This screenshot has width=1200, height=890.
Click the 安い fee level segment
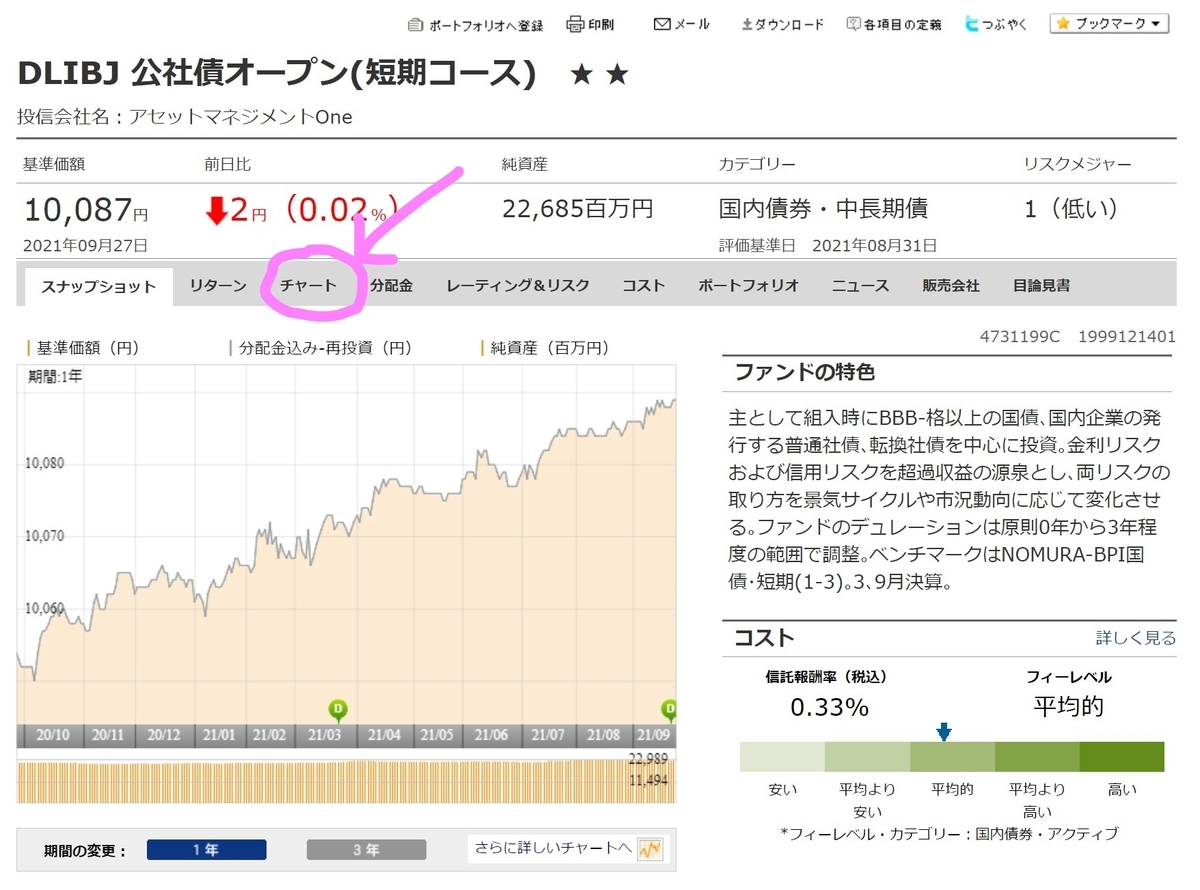782,756
